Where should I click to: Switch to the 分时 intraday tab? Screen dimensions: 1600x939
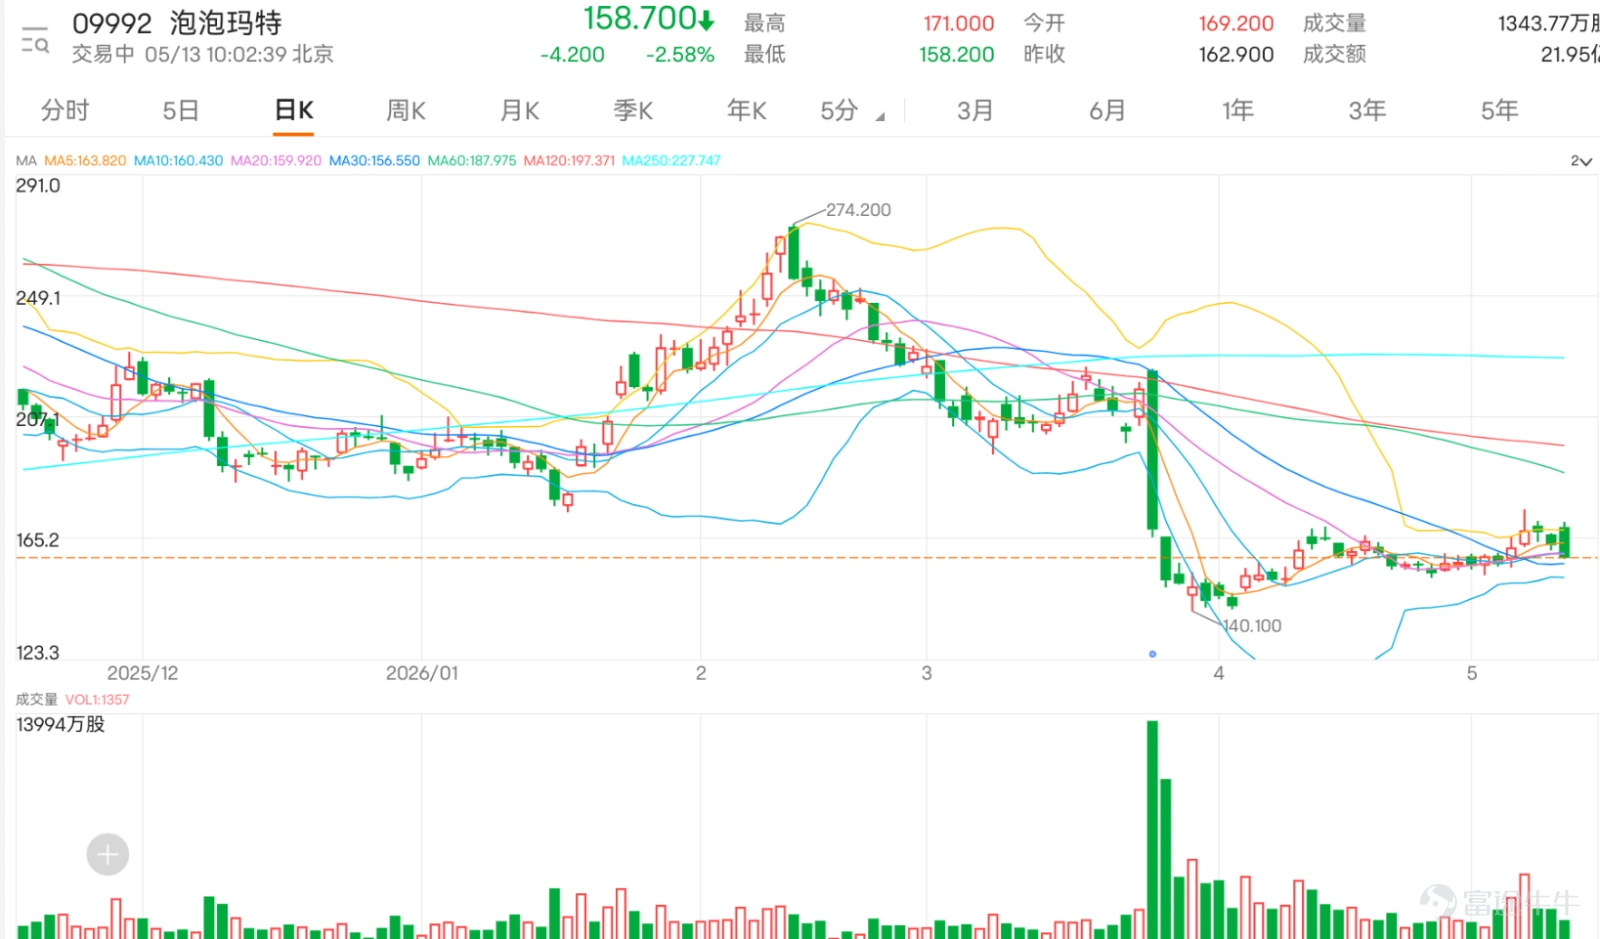(x=65, y=110)
